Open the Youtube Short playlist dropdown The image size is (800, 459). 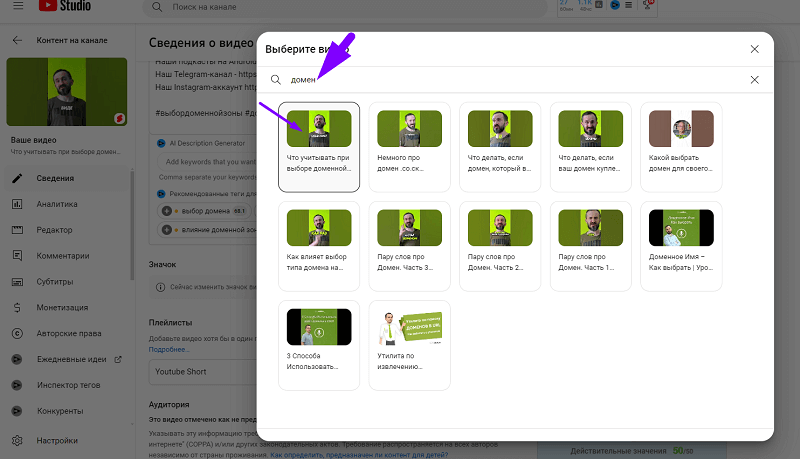point(204,372)
